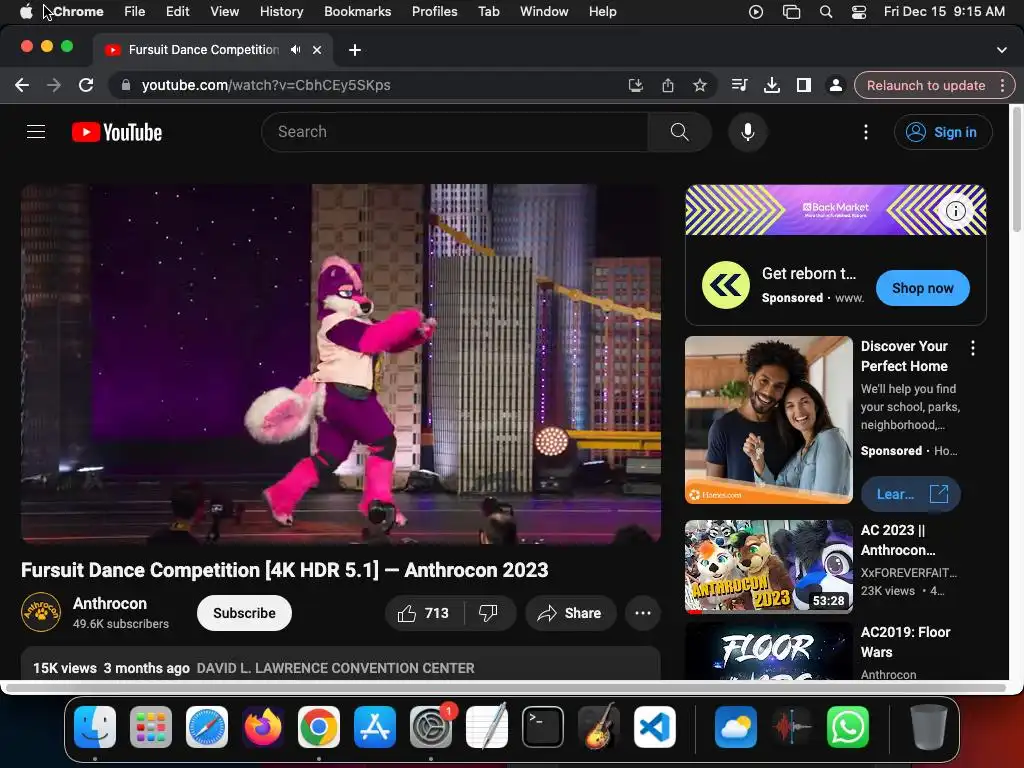Open Terminal from the Dock
Image resolution: width=1024 pixels, height=768 pixels.
(543, 727)
